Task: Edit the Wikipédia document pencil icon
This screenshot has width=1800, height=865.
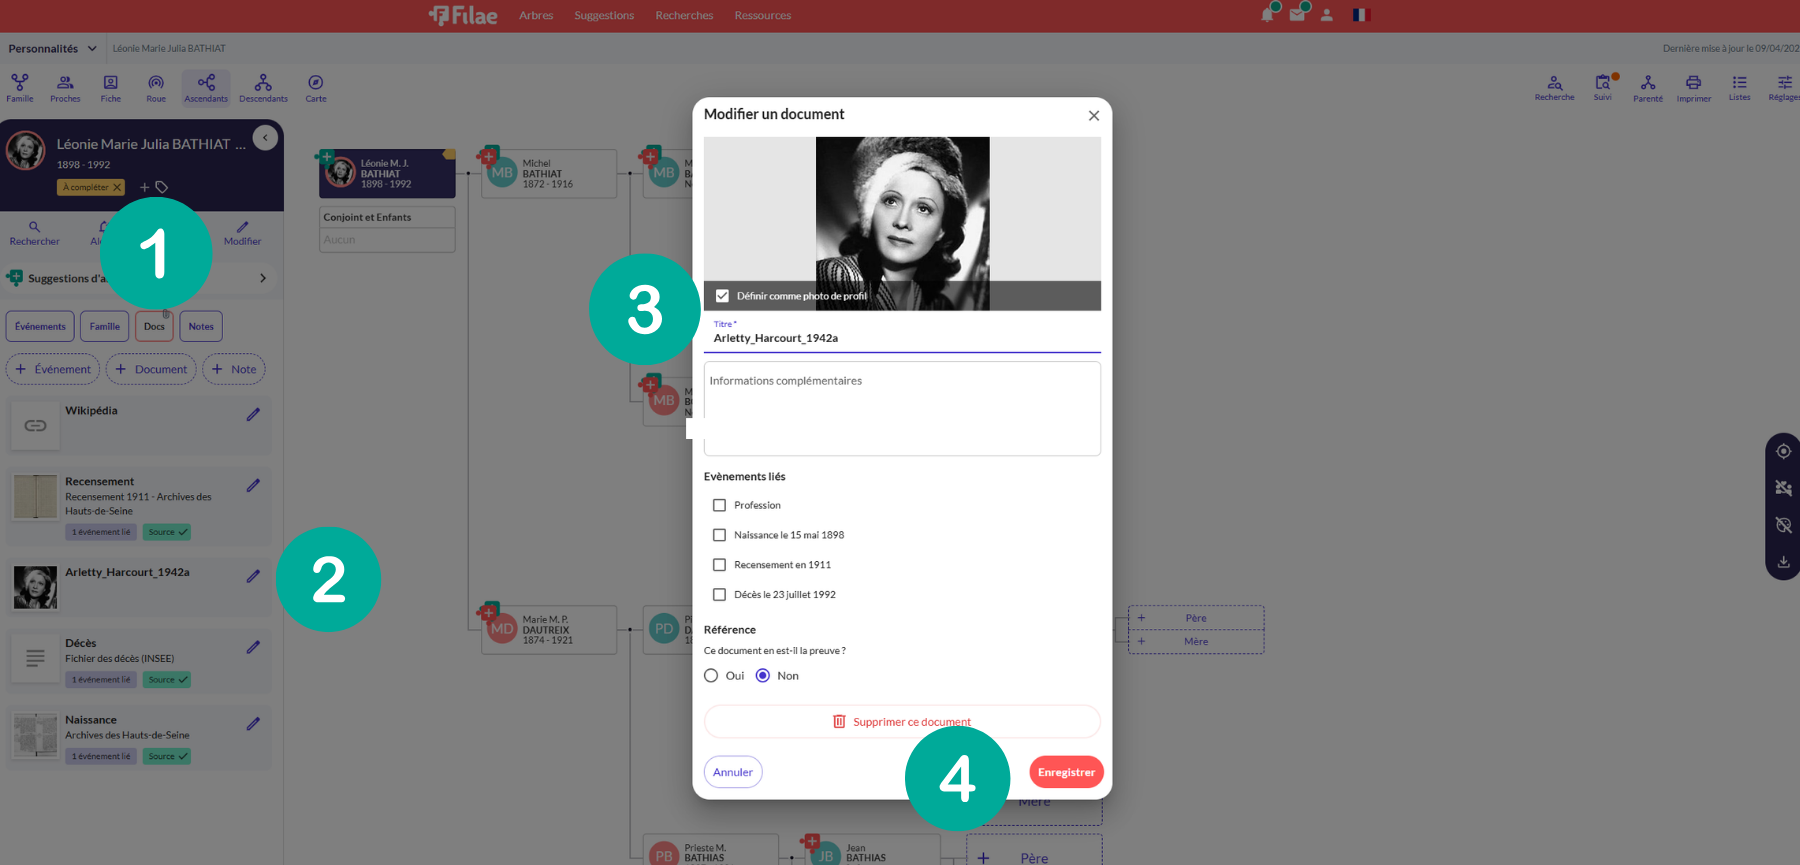Action: point(253,414)
